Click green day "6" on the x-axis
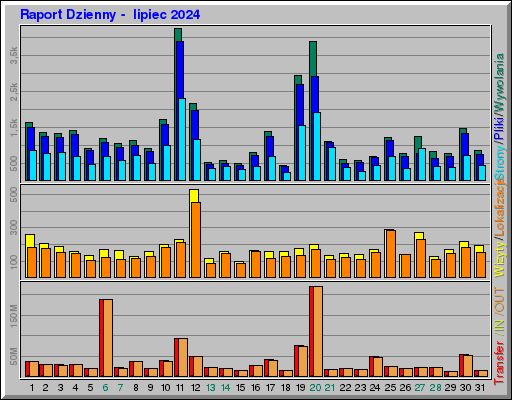The width and height of the screenshot is (512, 400). coord(105,388)
